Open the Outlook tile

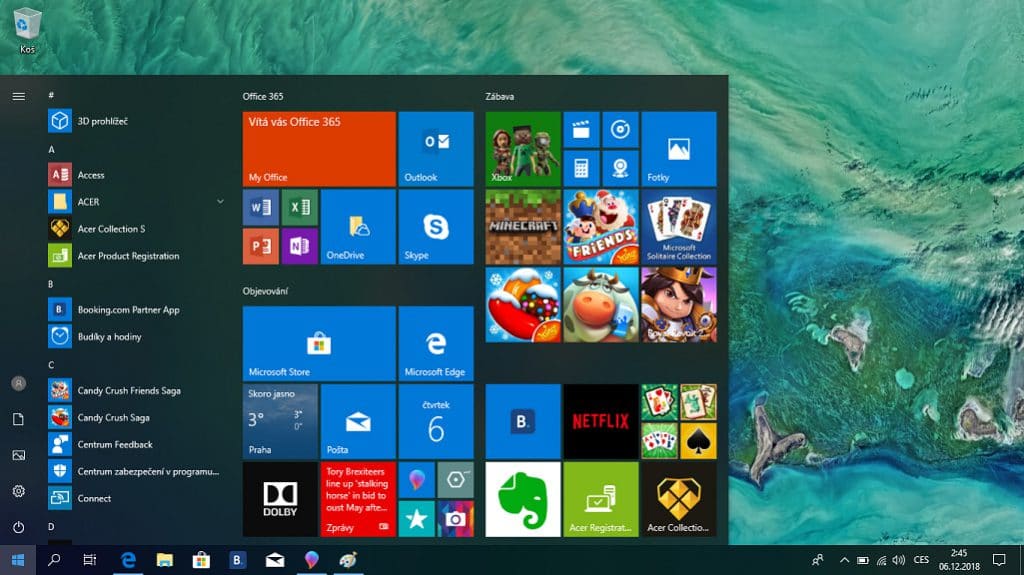point(436,149)
